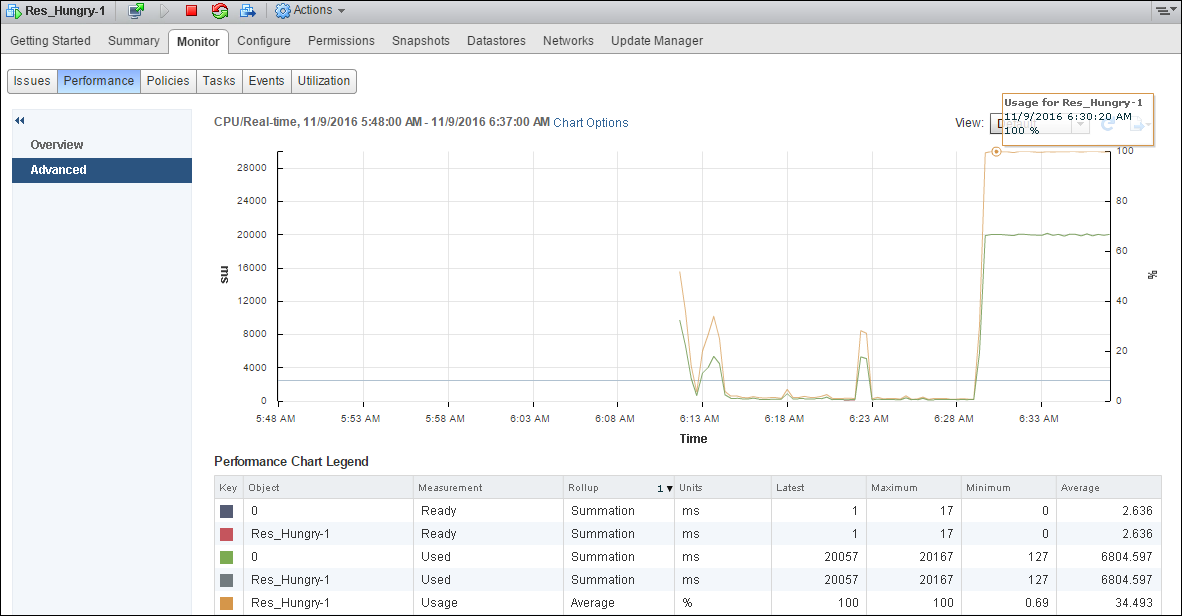
Task: Select Advanced in the left navigation
Action: (x=102, y=170)
